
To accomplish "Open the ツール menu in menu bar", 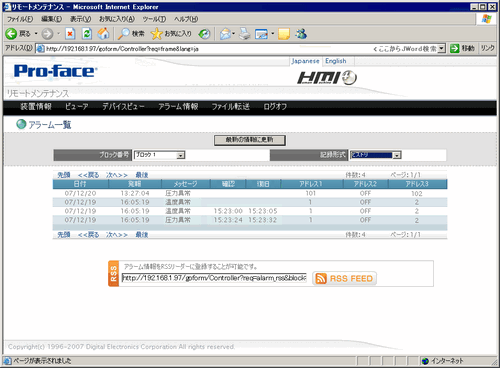I will pyautogui.click(x=154, y=19).
